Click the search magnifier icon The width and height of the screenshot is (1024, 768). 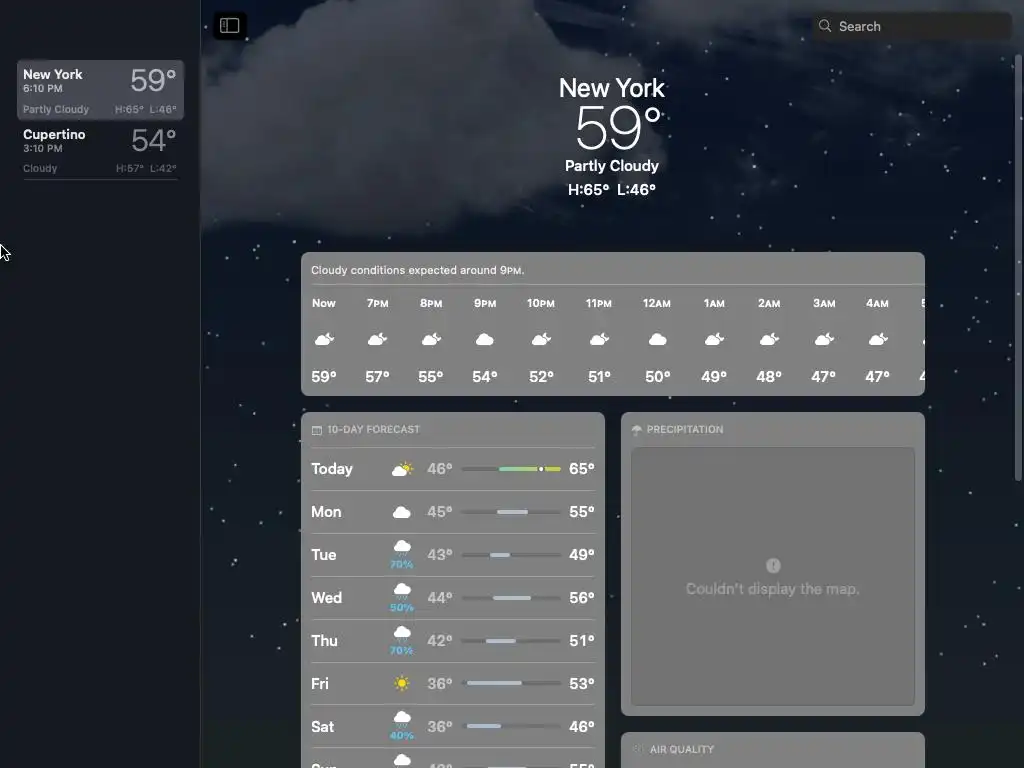pyautogui.click(x=825, y=26)
